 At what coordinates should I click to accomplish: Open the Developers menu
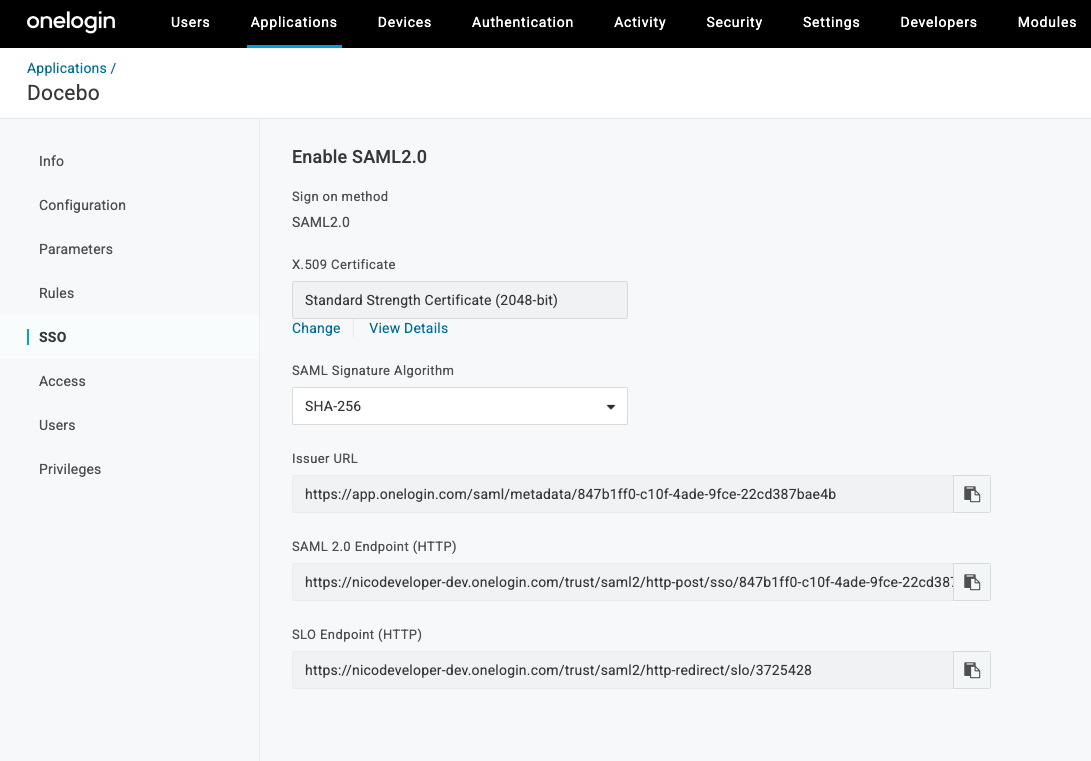[938, 22]
